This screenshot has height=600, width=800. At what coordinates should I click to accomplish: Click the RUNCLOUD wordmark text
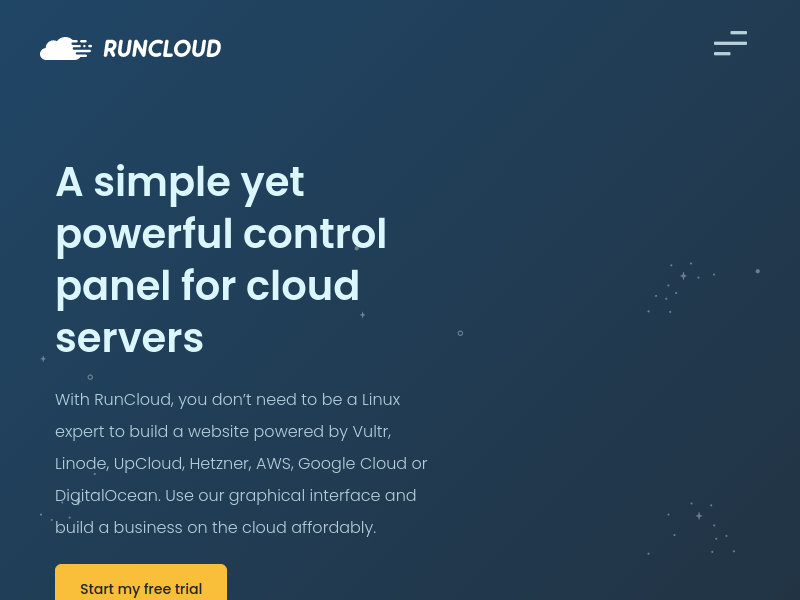(x=162, y=48)
